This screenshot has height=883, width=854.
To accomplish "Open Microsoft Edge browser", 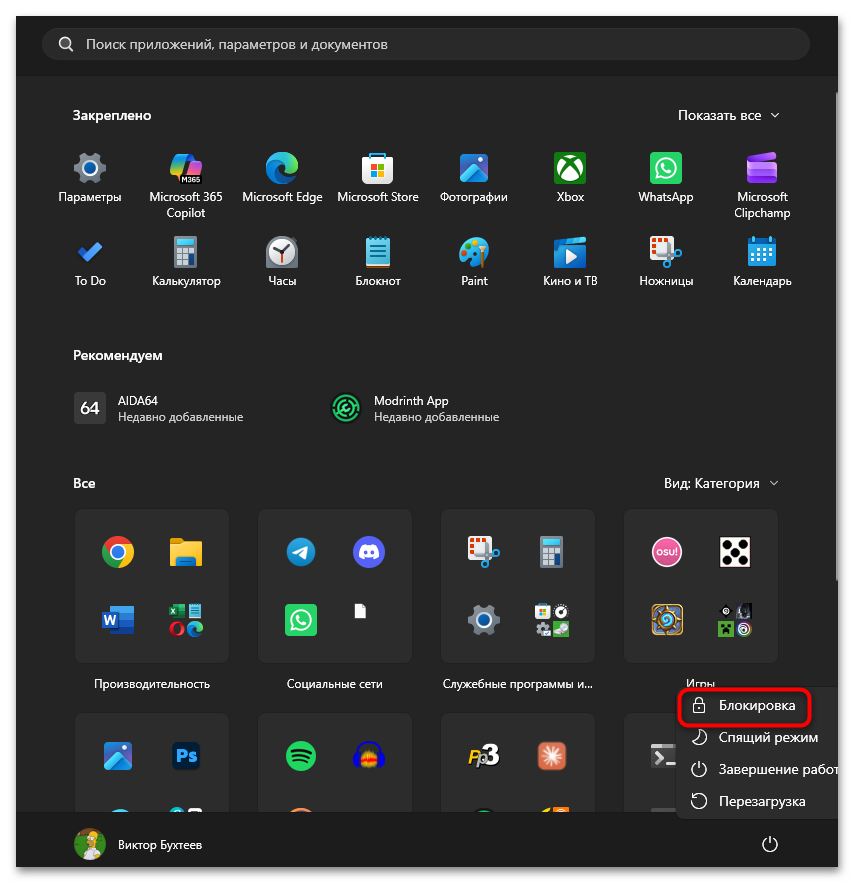I will click(x=282, y=178).
